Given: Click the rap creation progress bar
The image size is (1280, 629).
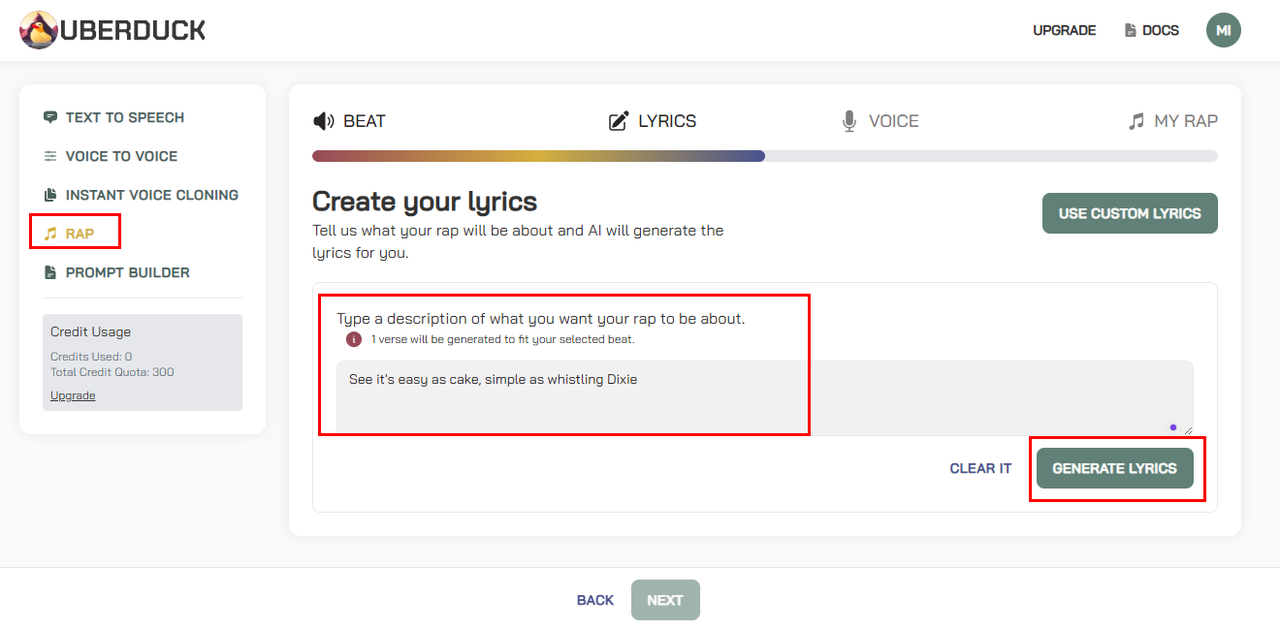Looking at the screenshot, I should (x=764, y=156).
